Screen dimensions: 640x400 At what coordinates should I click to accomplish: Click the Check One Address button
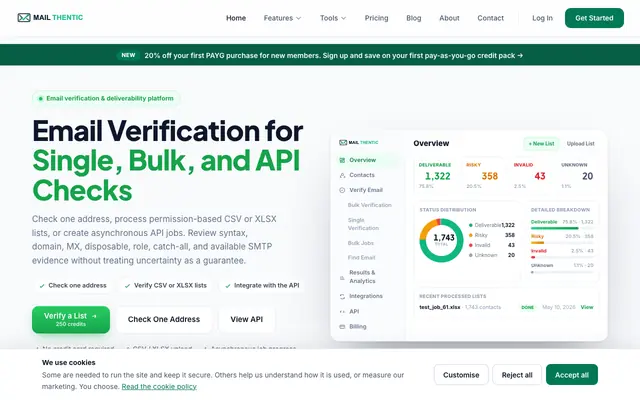coord(164,320)
